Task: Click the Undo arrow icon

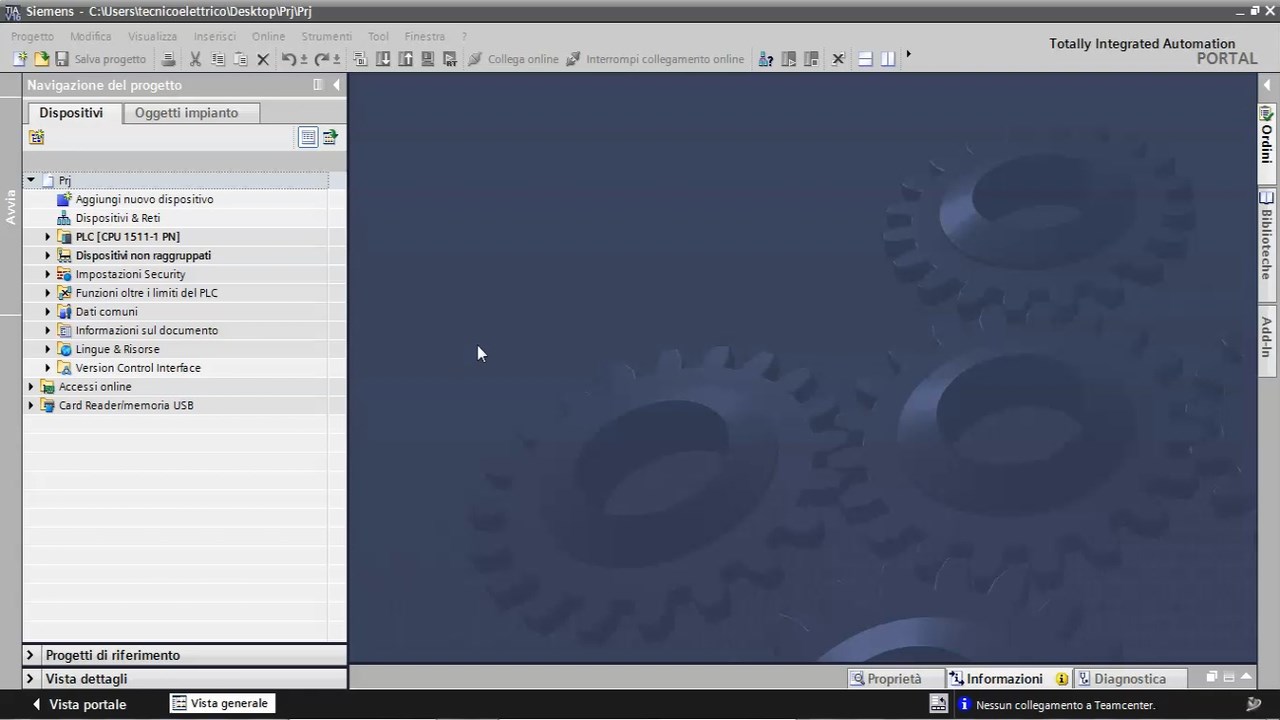Action: 289,59
